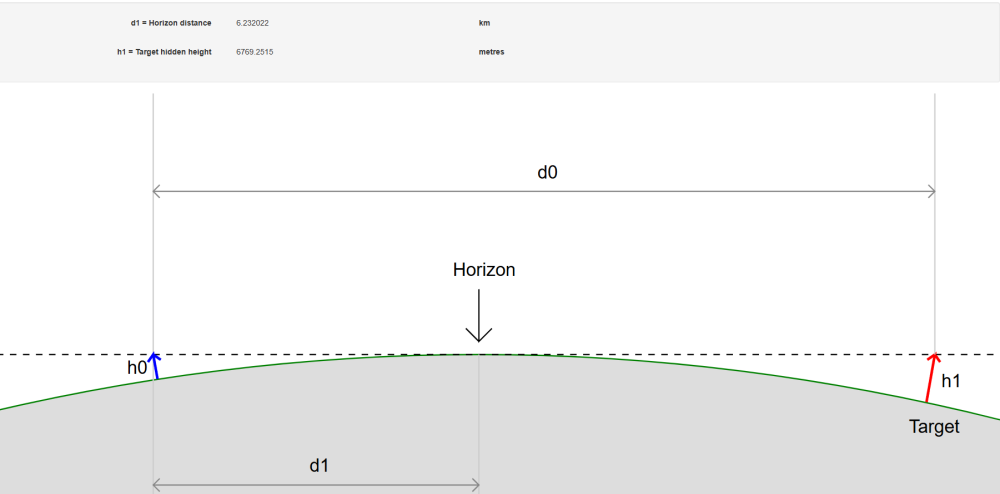Click the red h1 hidden height arrow
Image resolution: width=1000 pixels, height=494 pixels.
[932, 378]
